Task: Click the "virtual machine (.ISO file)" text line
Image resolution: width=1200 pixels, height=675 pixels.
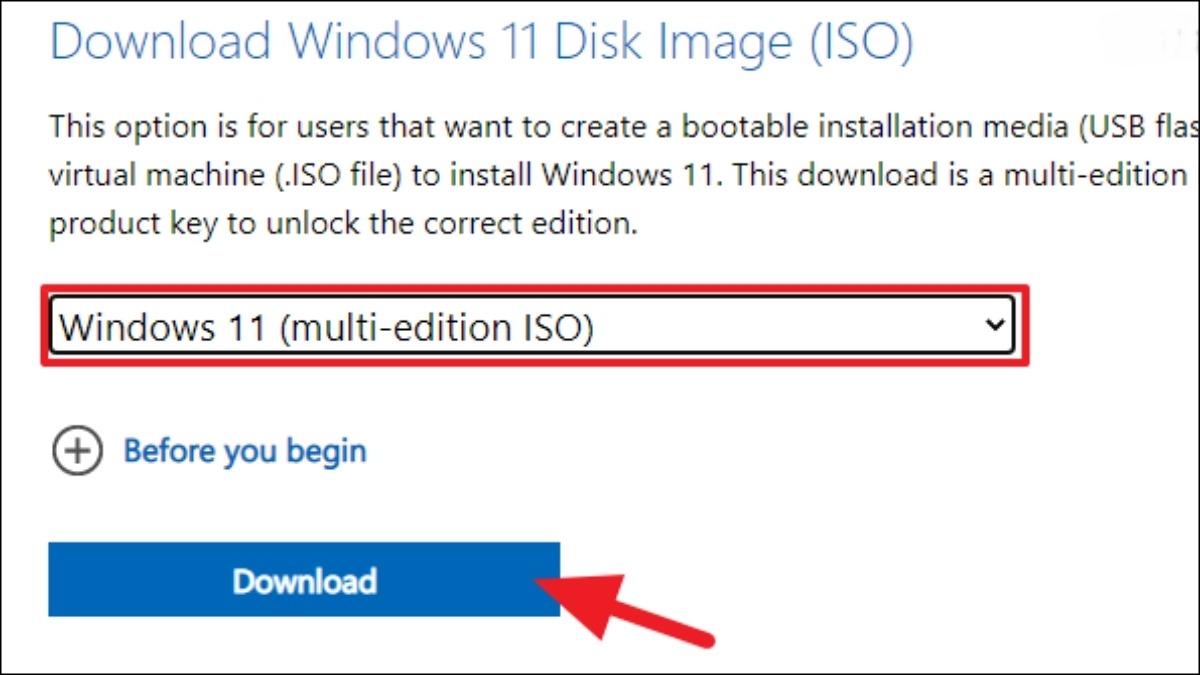Action: (x=228, y=175)
